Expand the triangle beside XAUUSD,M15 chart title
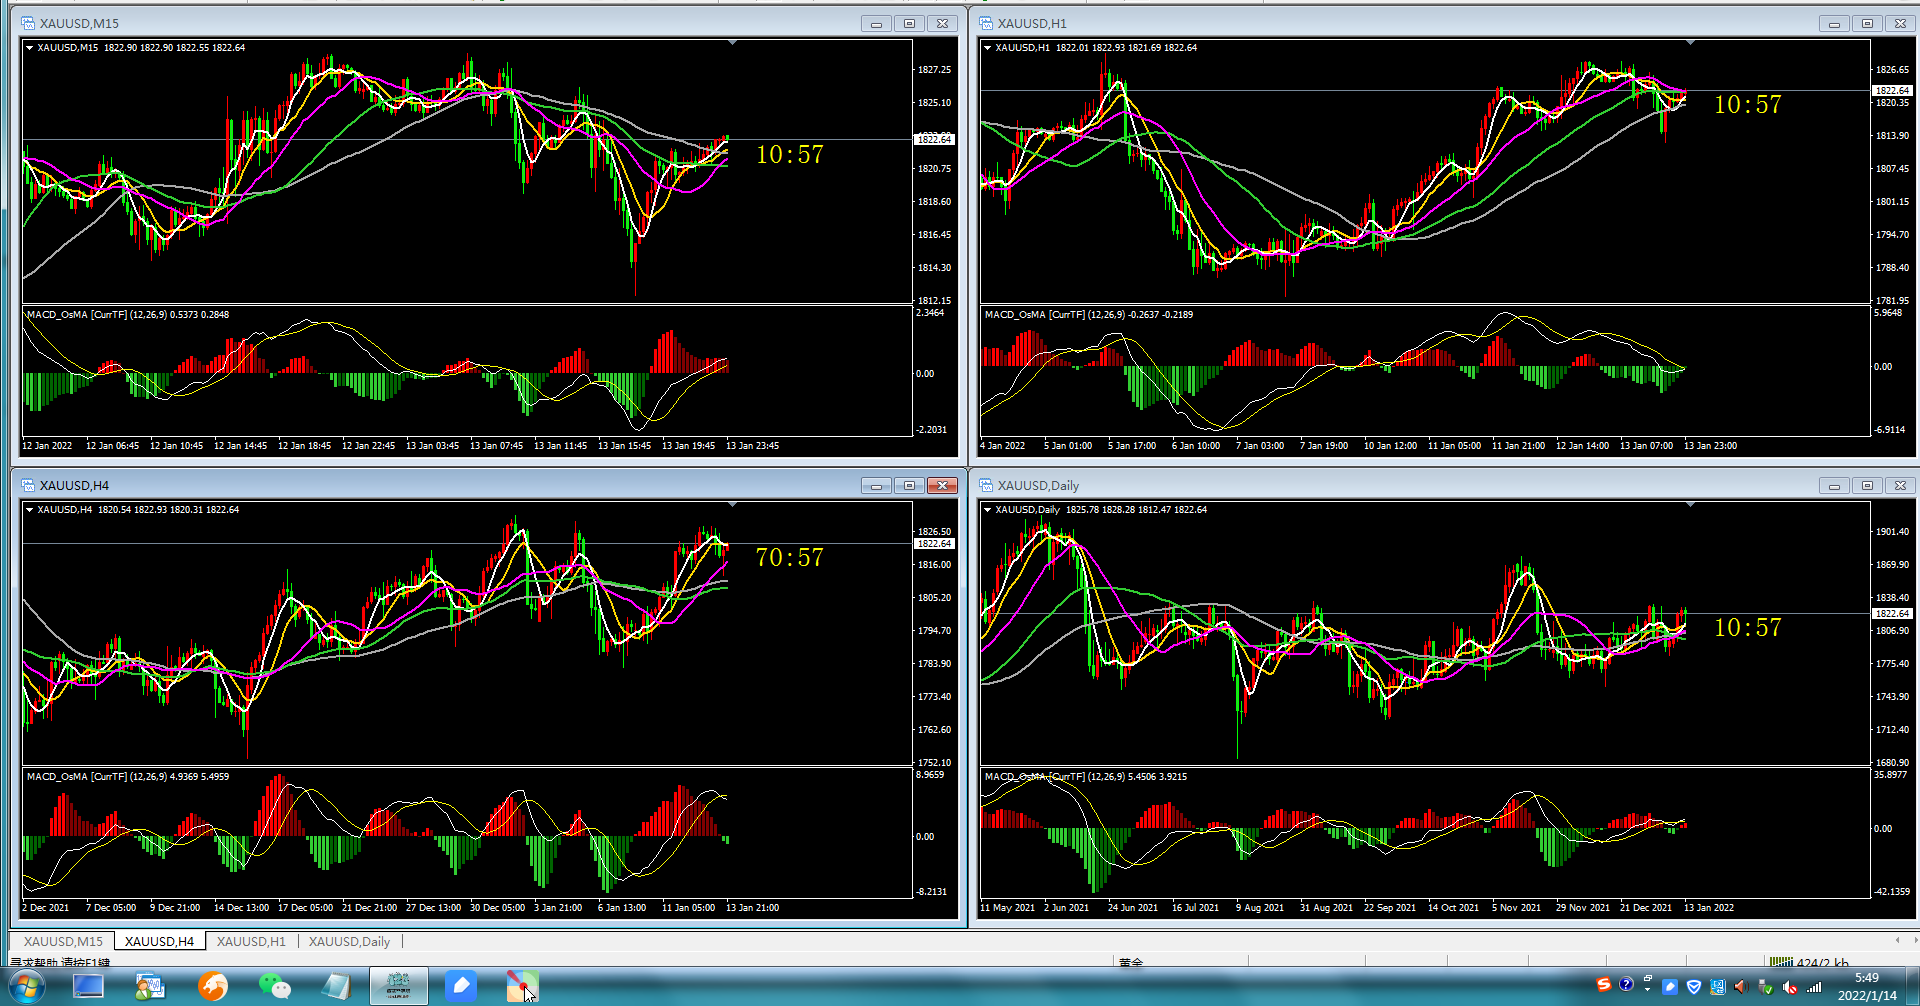 tap(30, 48)
